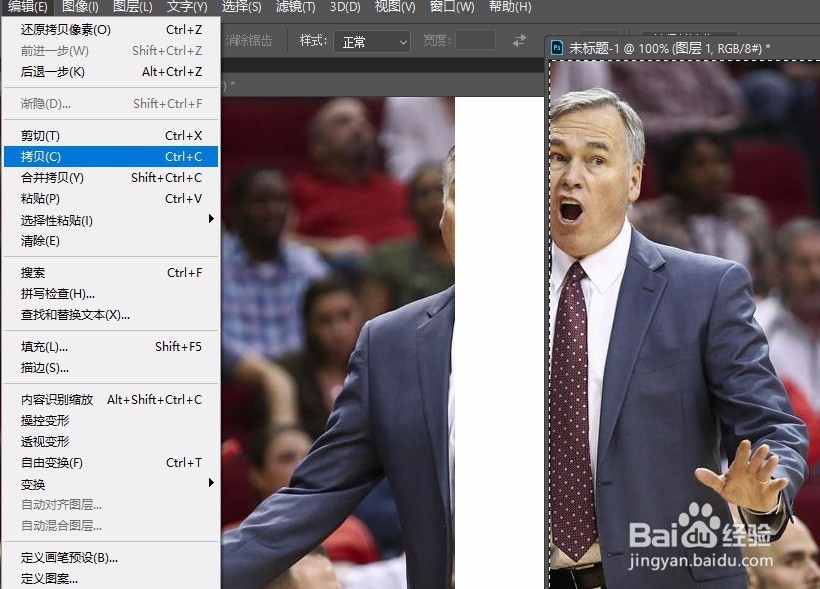Open the 视图(V) menu
This screenshot has width=820, height=589.
pyautogui.click(x=395, y=7)
